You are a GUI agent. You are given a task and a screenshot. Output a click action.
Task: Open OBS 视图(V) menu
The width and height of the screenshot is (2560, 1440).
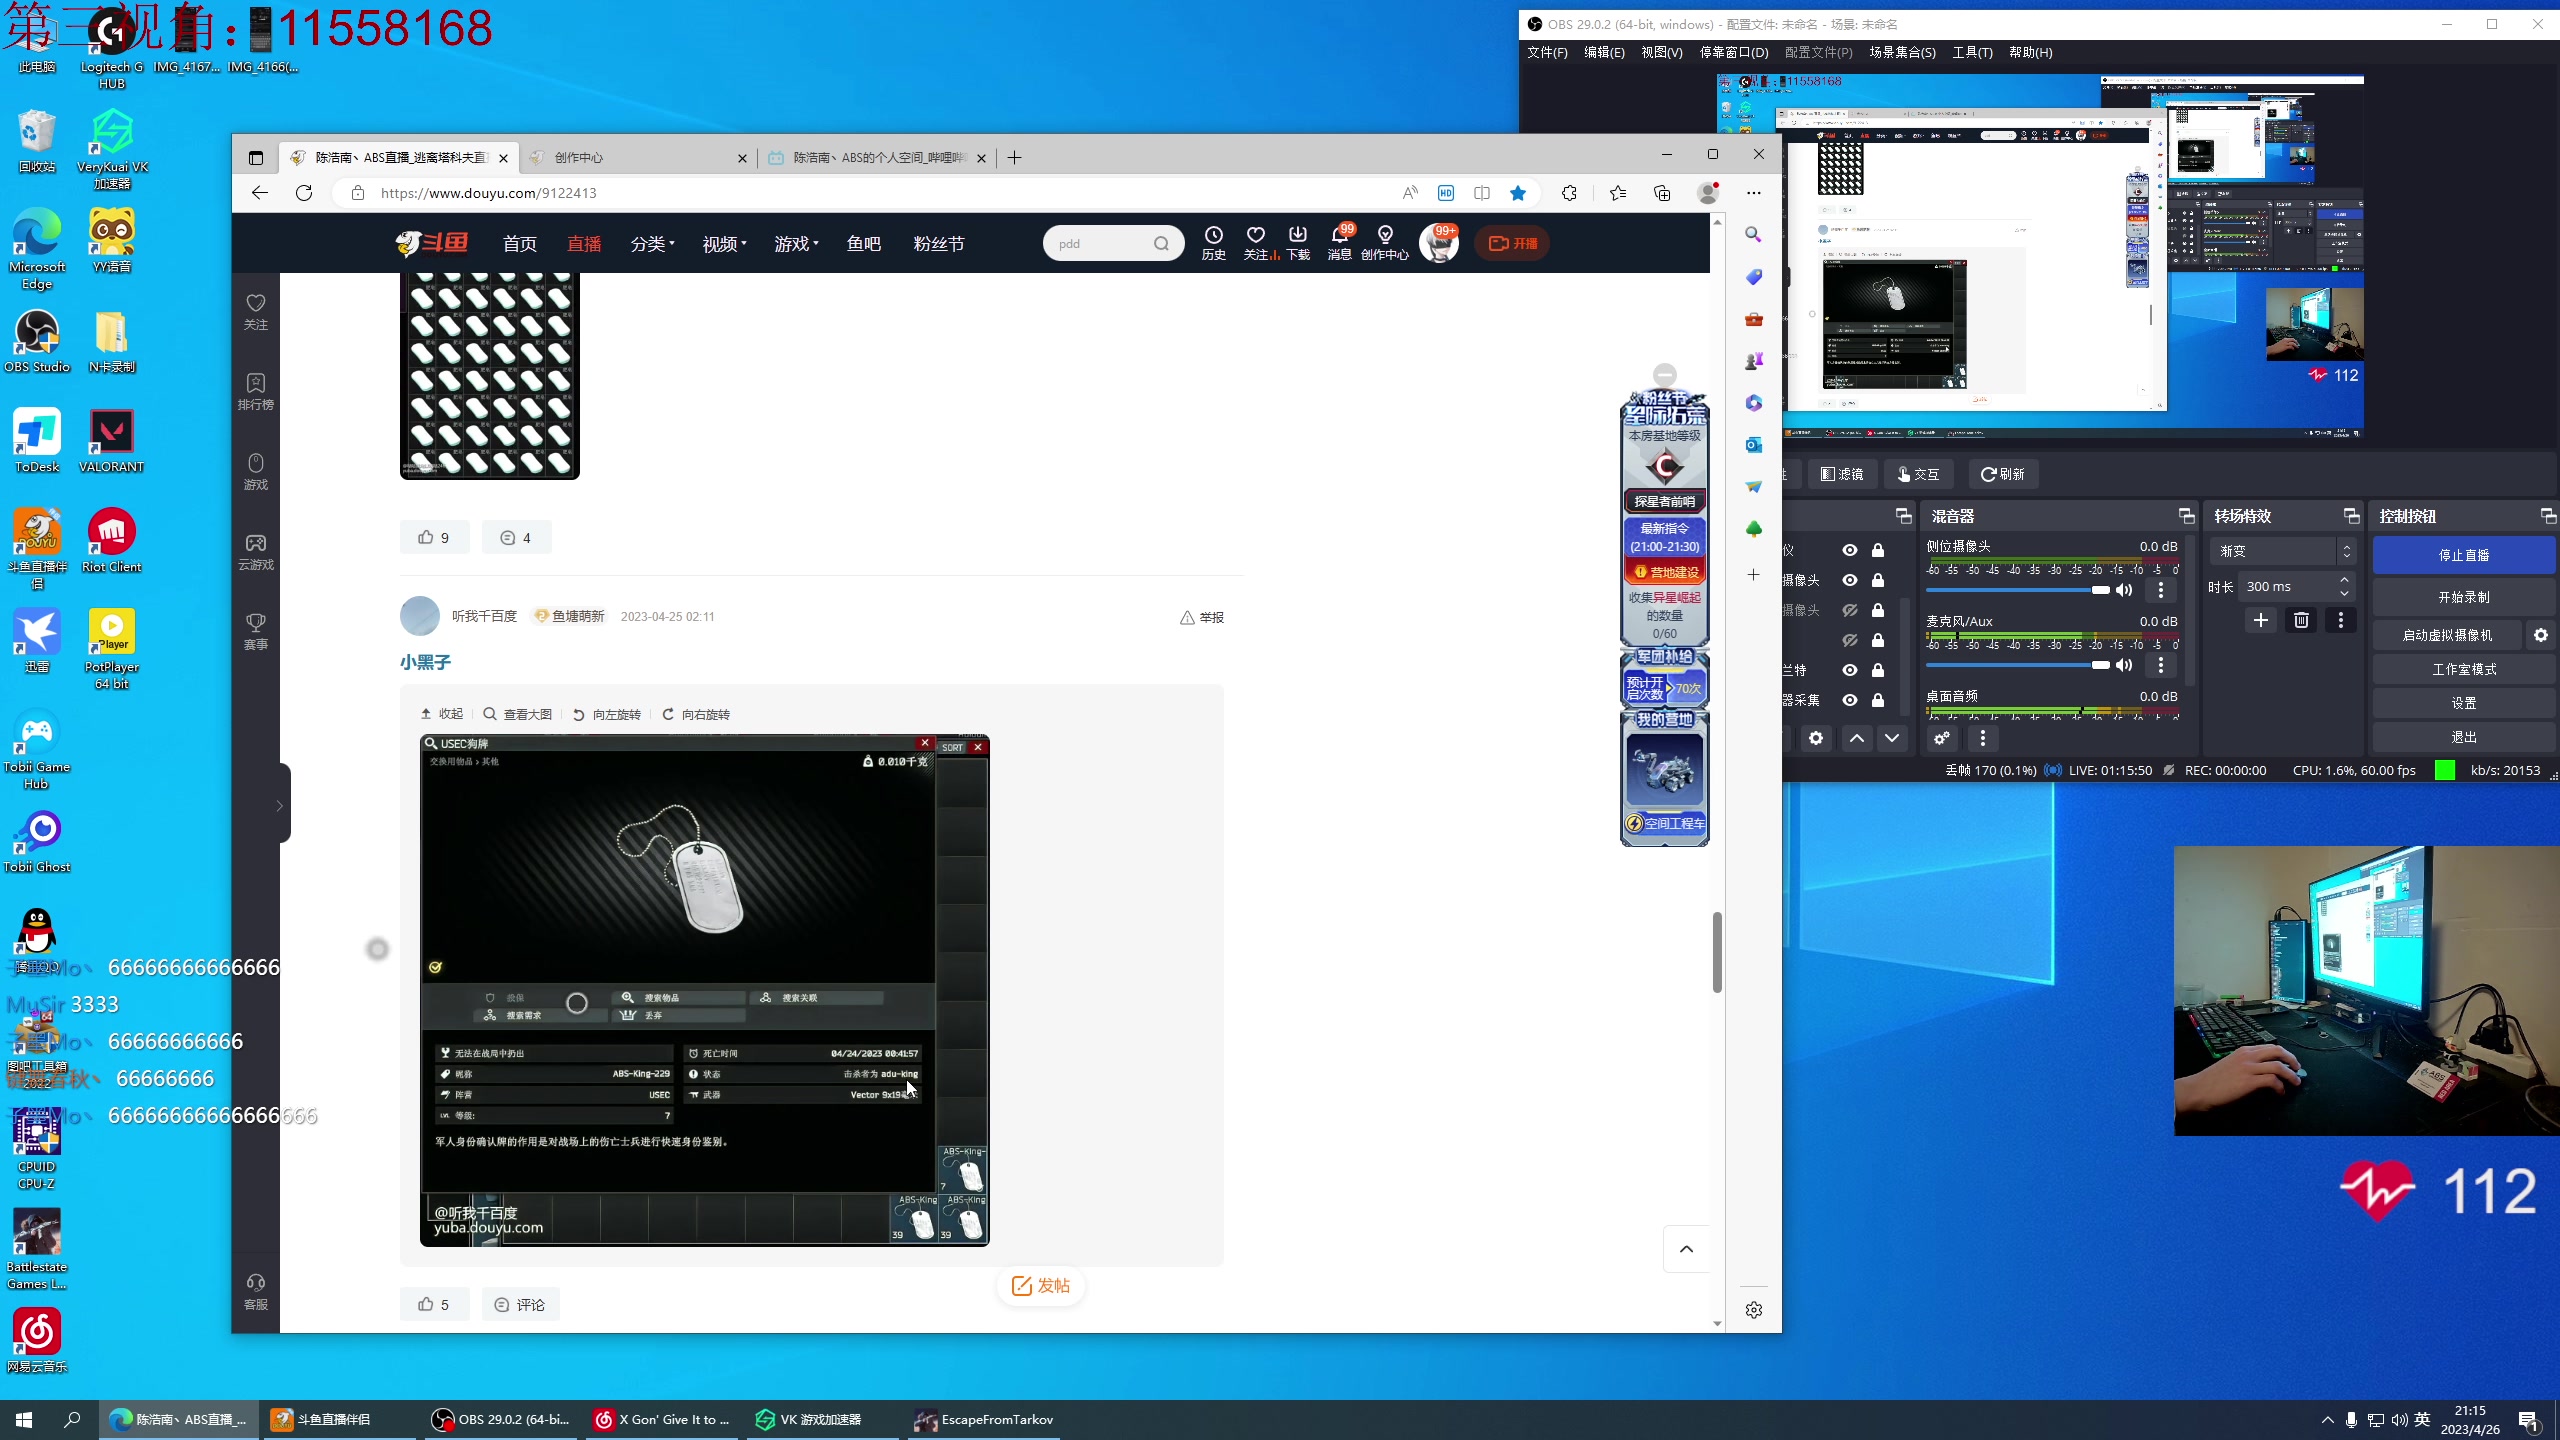click(x=1661, y=52)
